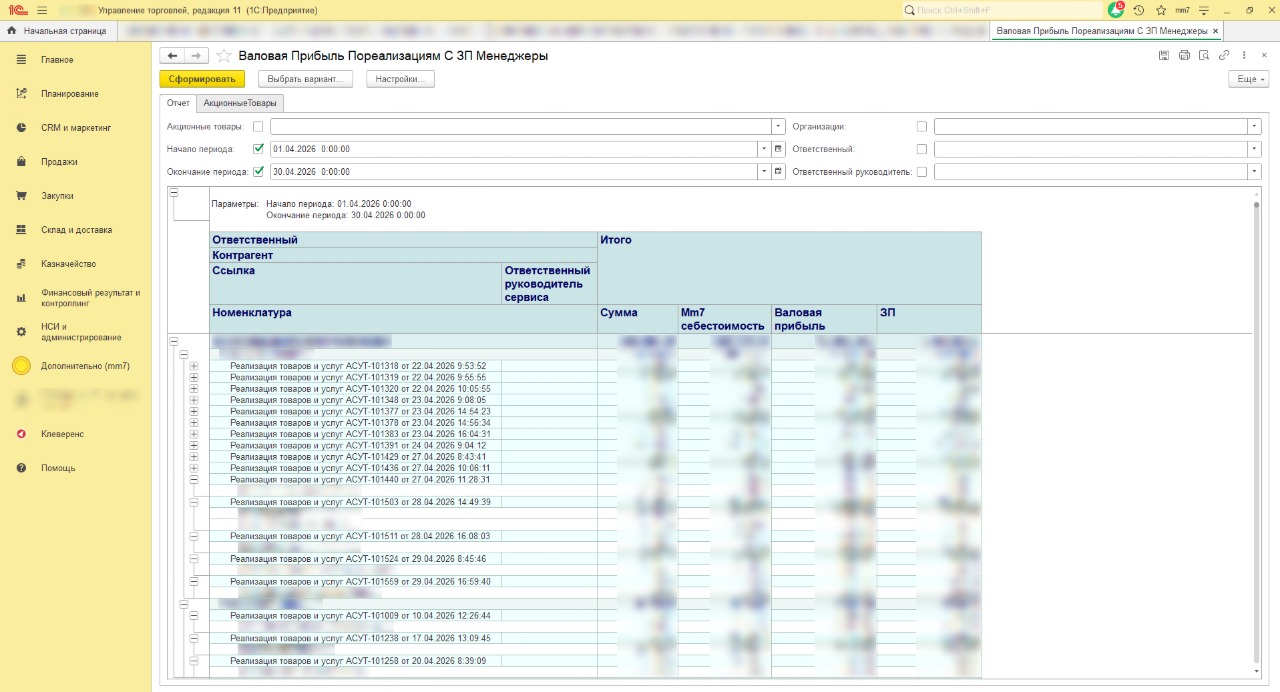This screenshot has width=1280, height=692.
Task: Open calendar picker for Начало периода
Action: [x=778, y=149]
